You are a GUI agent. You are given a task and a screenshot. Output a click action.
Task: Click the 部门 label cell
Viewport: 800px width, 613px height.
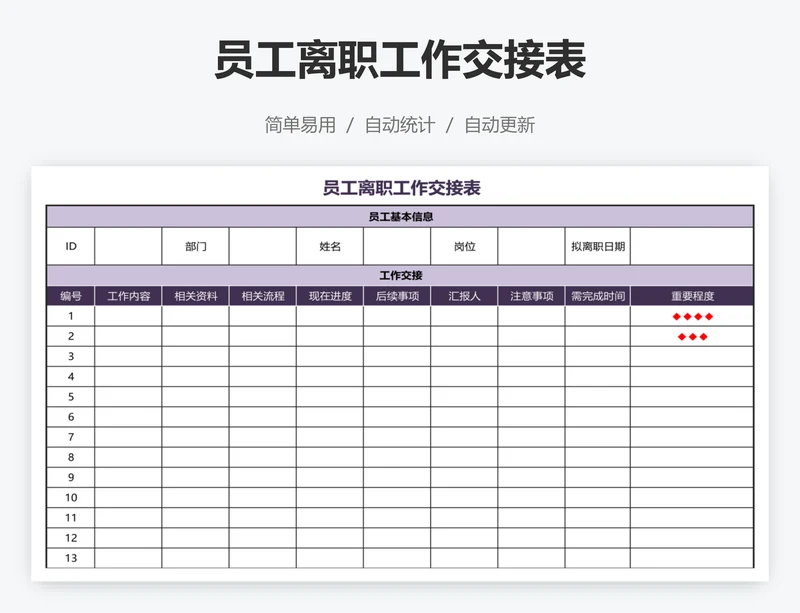(x=195, y=247)
